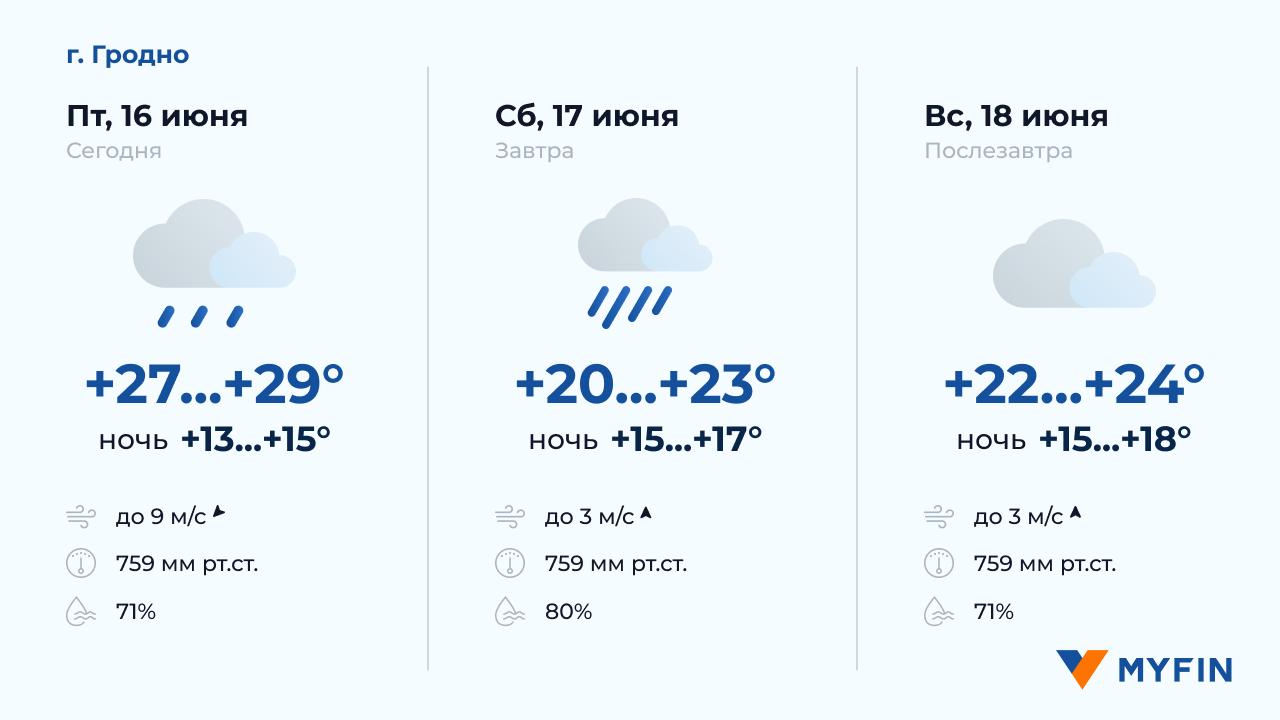Click the pressure gauge icon under Friday
Screen dimensions: 1280x720
click(x=81, y=564)
